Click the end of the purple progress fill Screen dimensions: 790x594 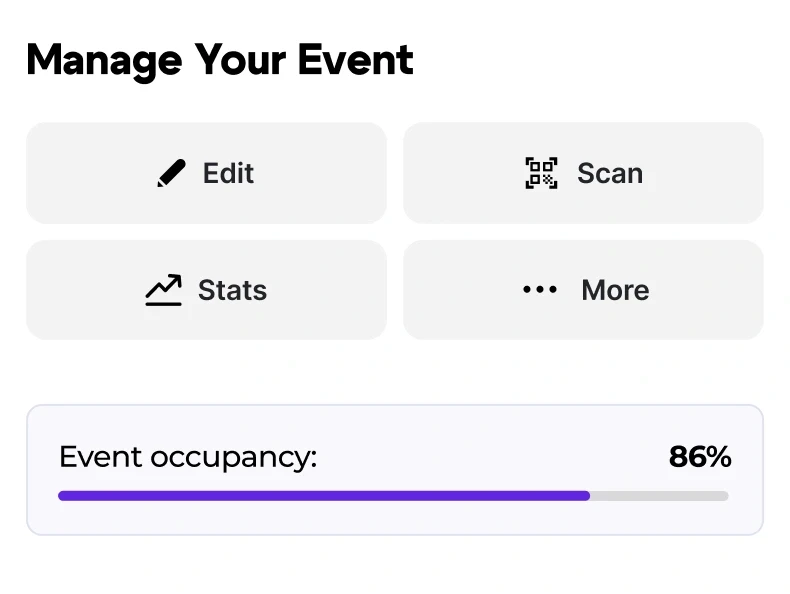[587, 496]
